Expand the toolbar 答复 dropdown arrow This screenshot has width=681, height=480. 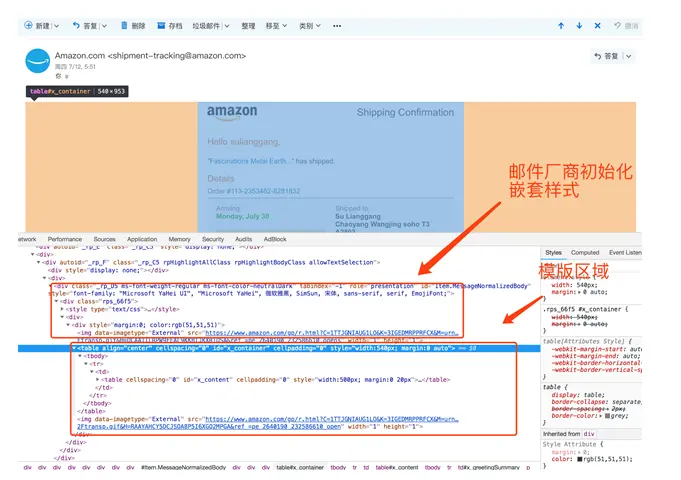104,26
